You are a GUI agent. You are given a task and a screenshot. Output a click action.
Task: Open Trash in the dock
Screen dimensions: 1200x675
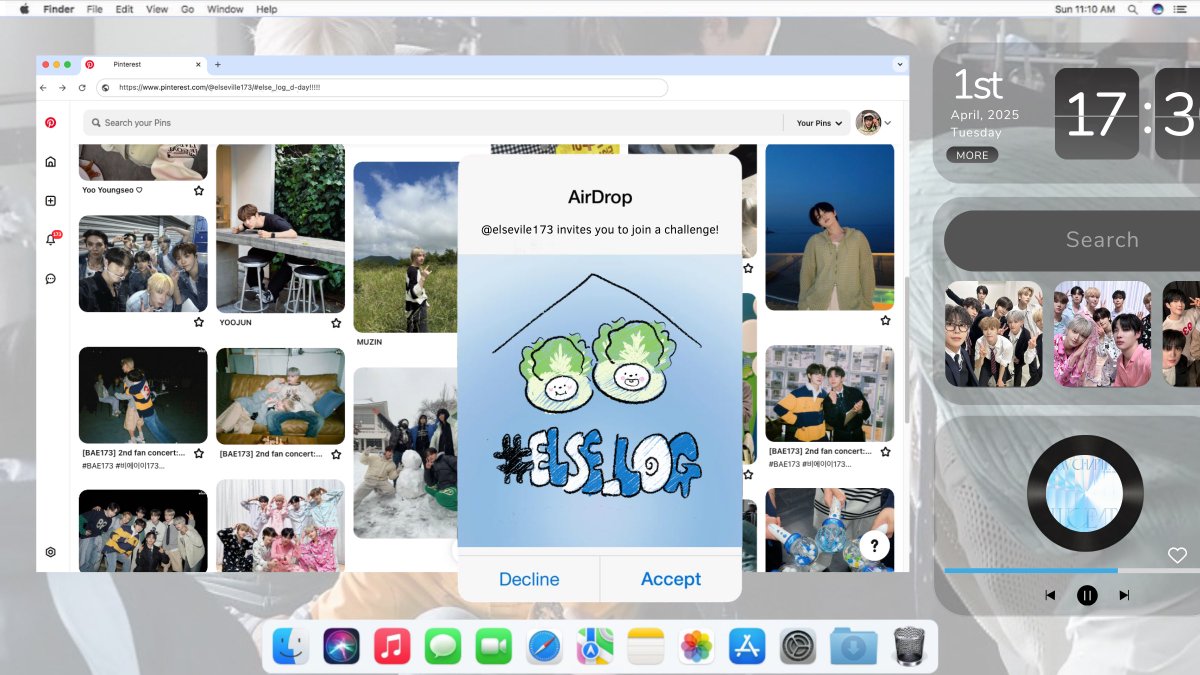pyautogui.click(x=909, y=646)
